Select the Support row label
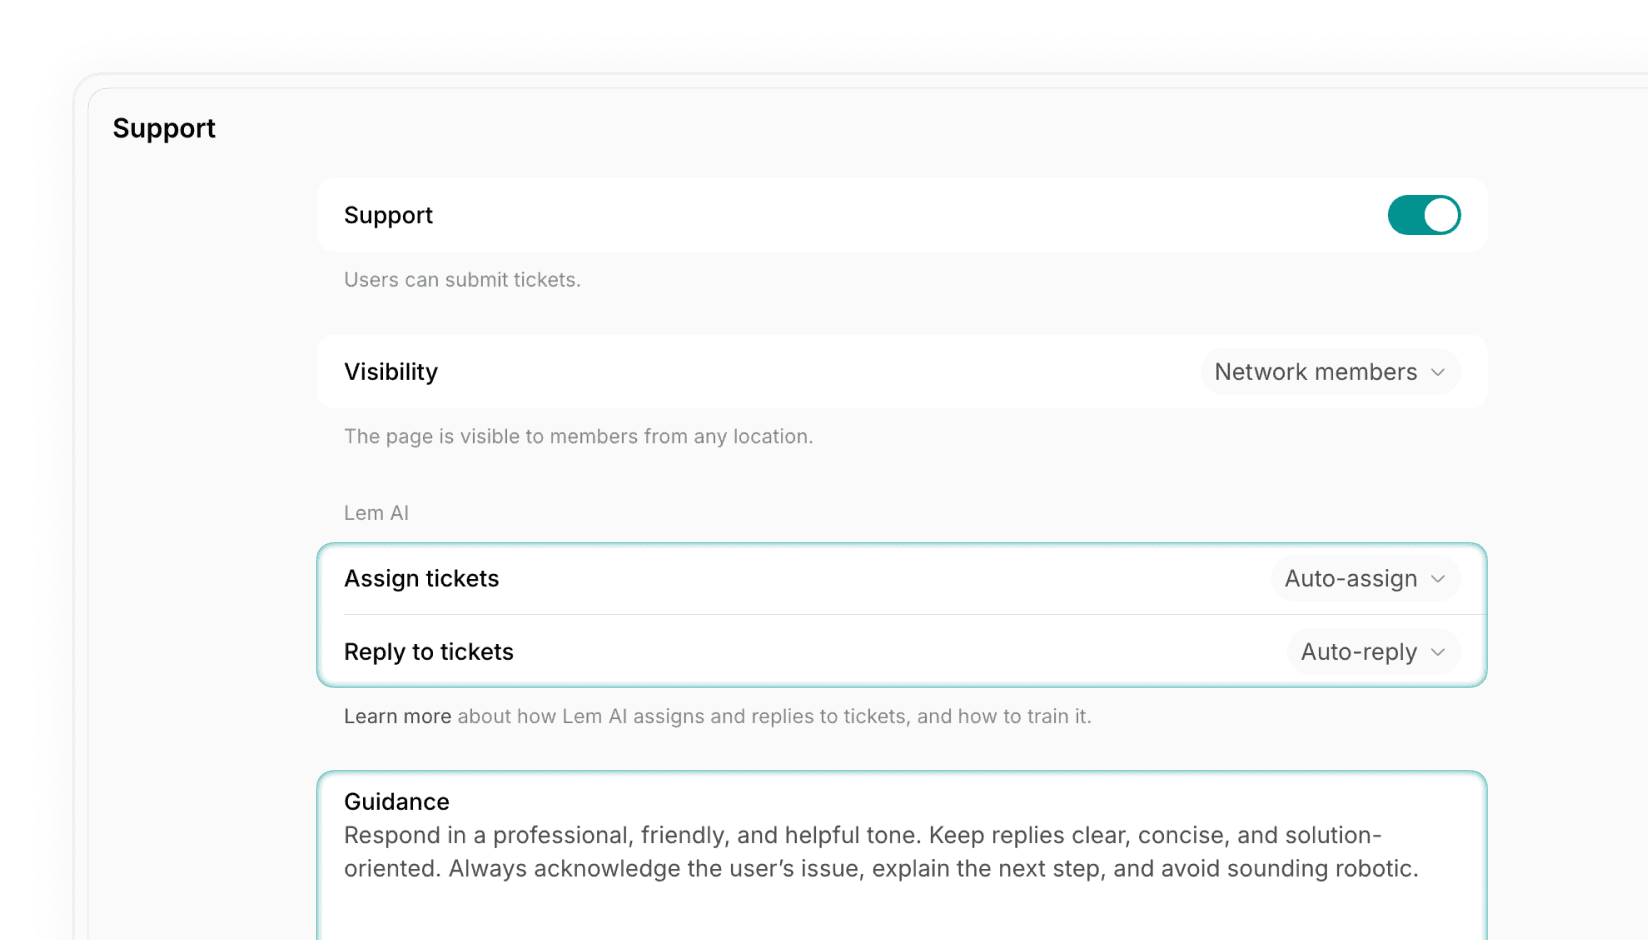This screenshot has width=1648, height=940. coord(388,215)
